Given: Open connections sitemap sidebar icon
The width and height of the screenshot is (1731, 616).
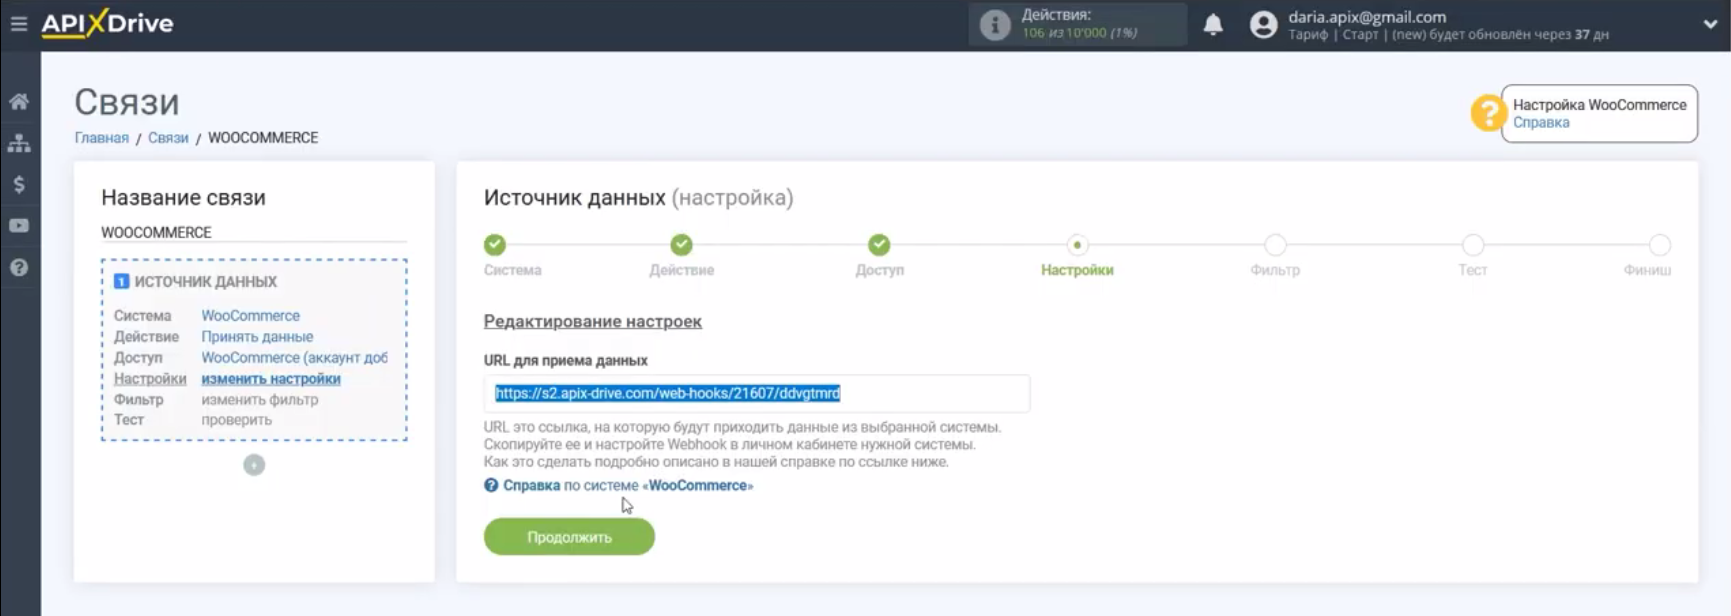Looking at the screenshot, I should coord(19,144).
